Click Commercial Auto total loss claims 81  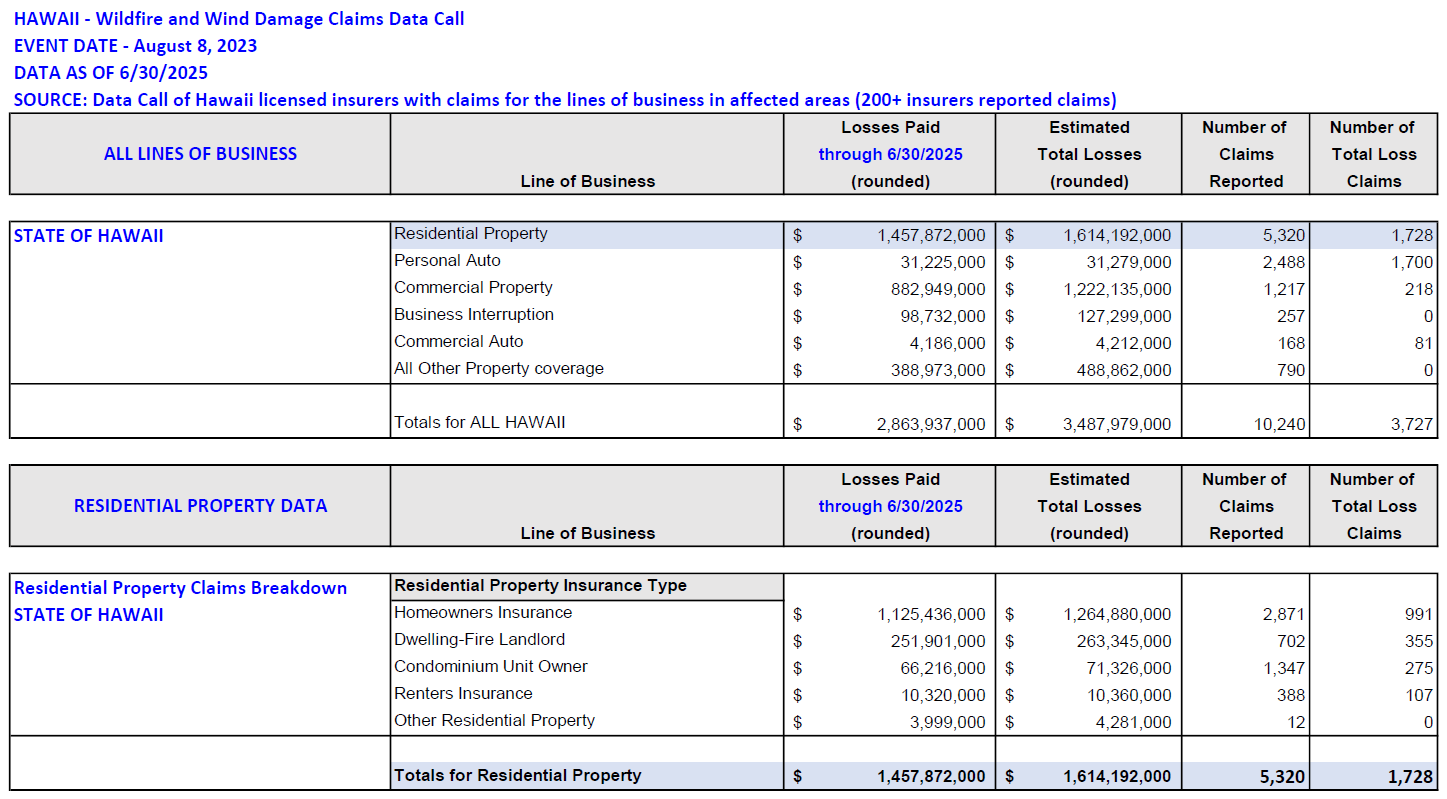coord(1424,344)
